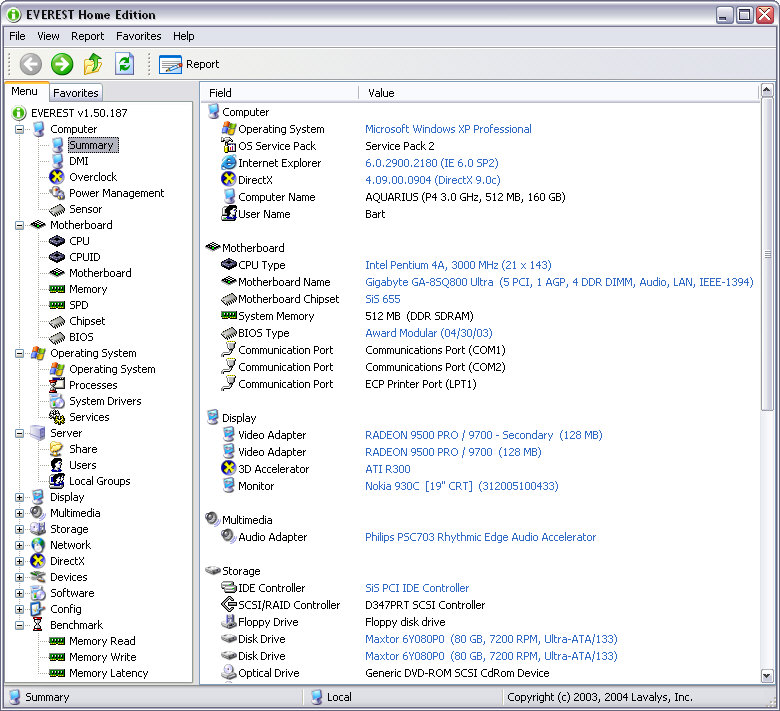Follow the Microsoft Windows XP Professional link
780x711 pixels.
(448, 129)
